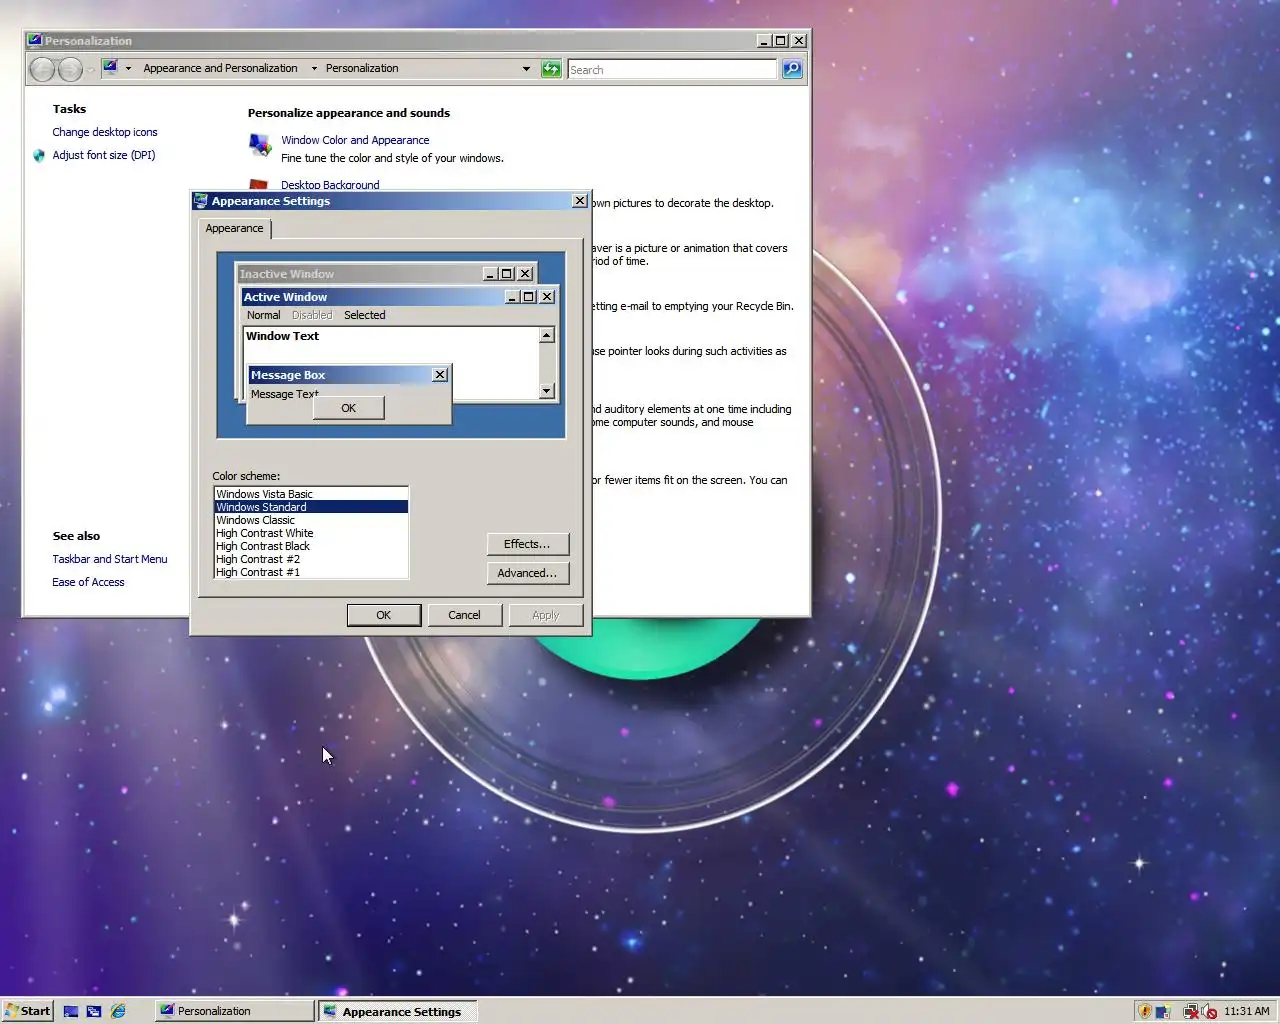Select High Contrast #1 scheme

pyautogui.click(x=311, y=572)
